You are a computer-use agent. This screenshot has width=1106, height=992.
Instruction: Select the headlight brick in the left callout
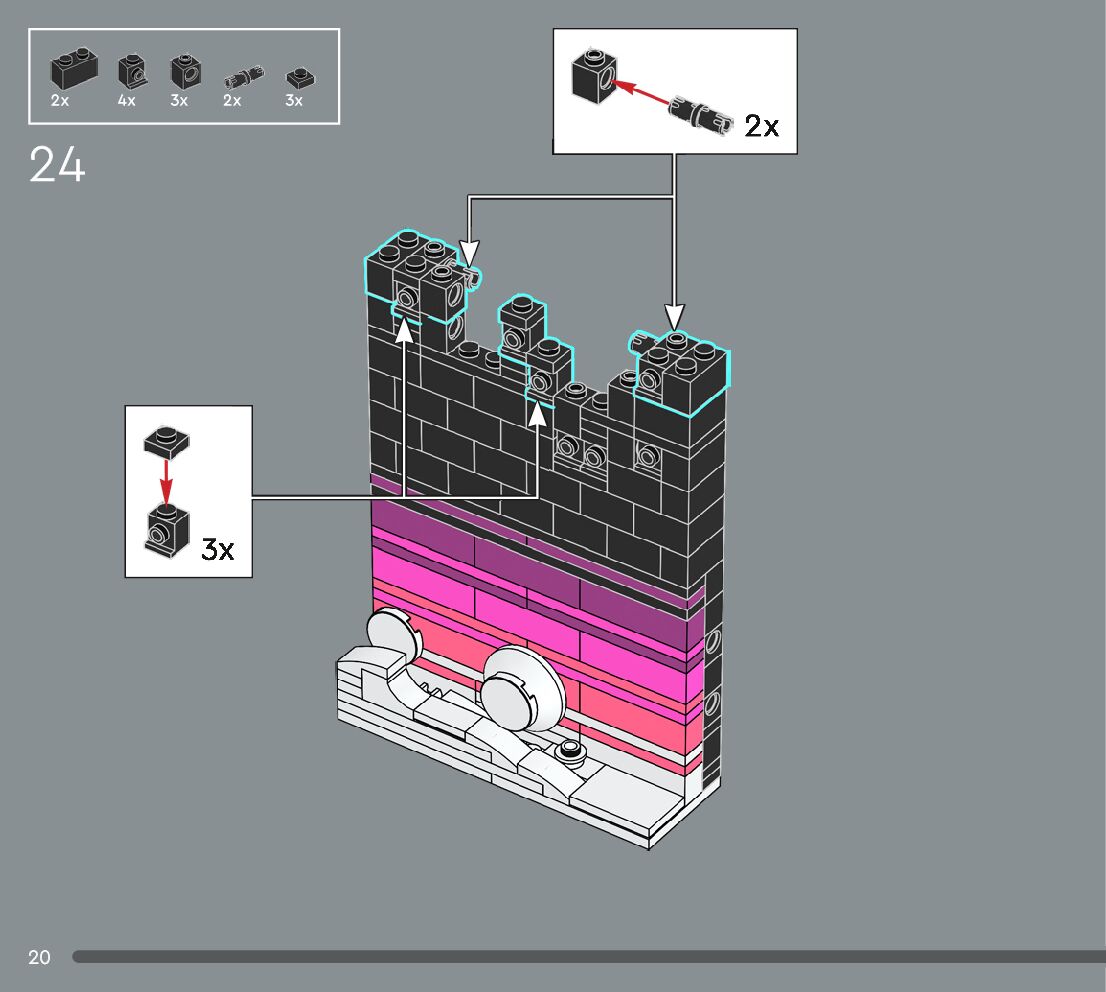(164, 530)
